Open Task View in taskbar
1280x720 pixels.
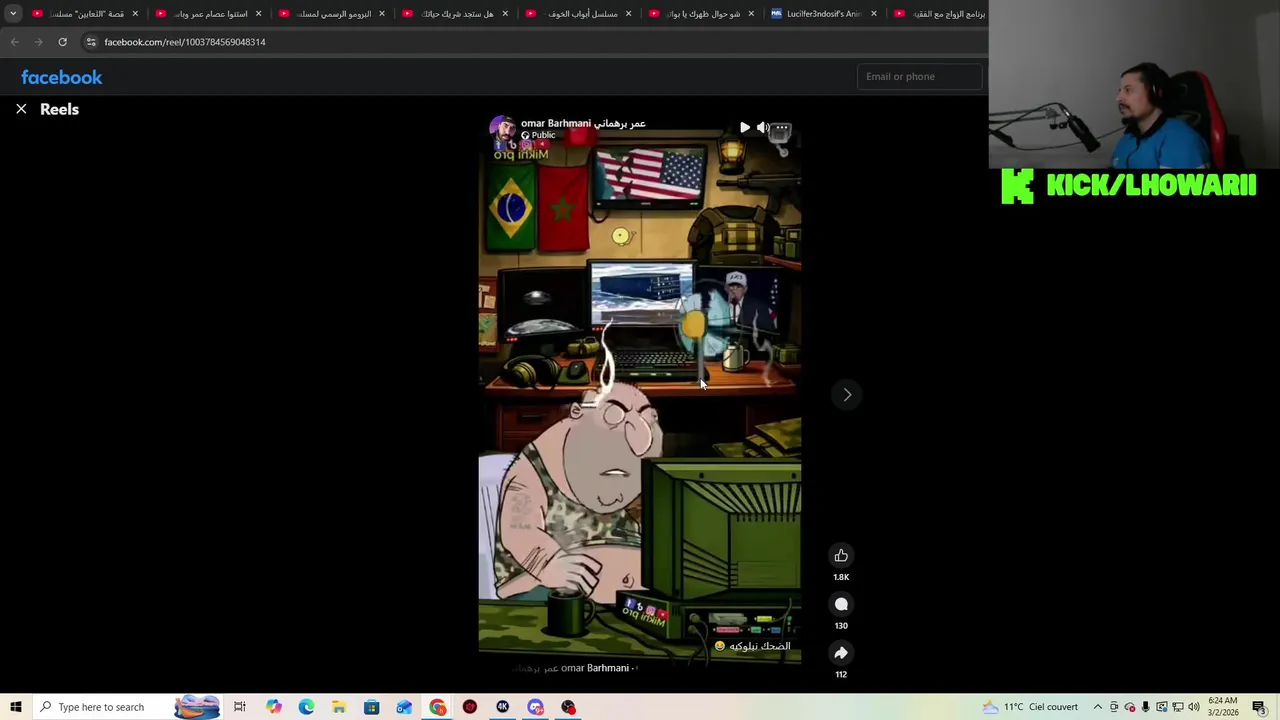(x=240, y=707)
